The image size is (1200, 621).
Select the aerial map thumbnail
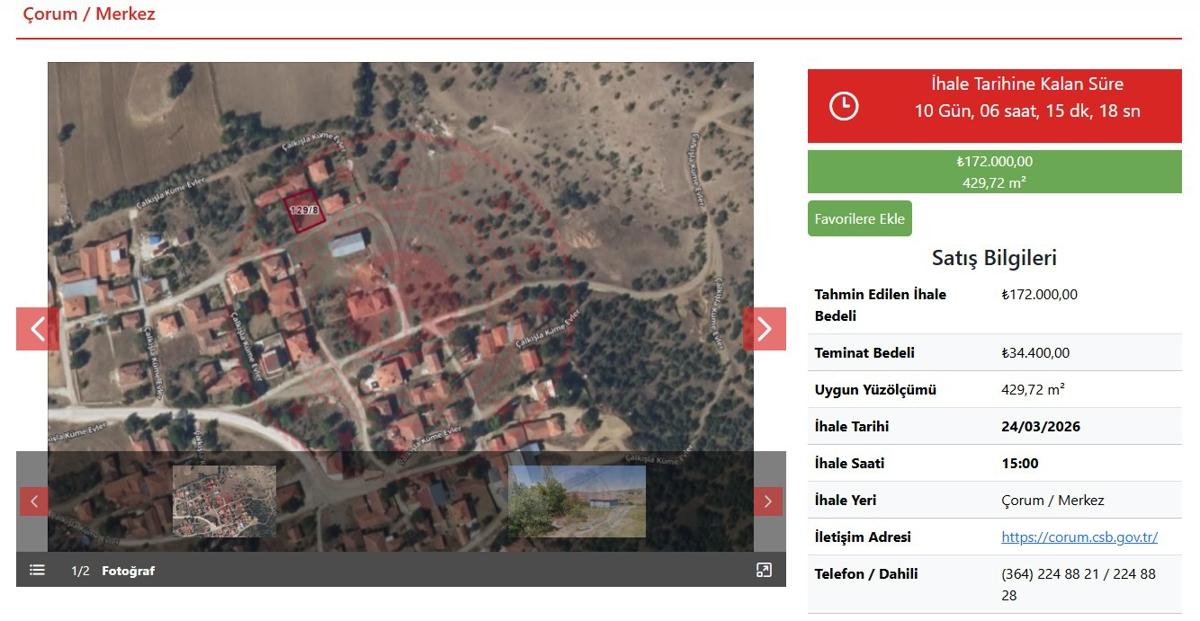pos(224,501)
